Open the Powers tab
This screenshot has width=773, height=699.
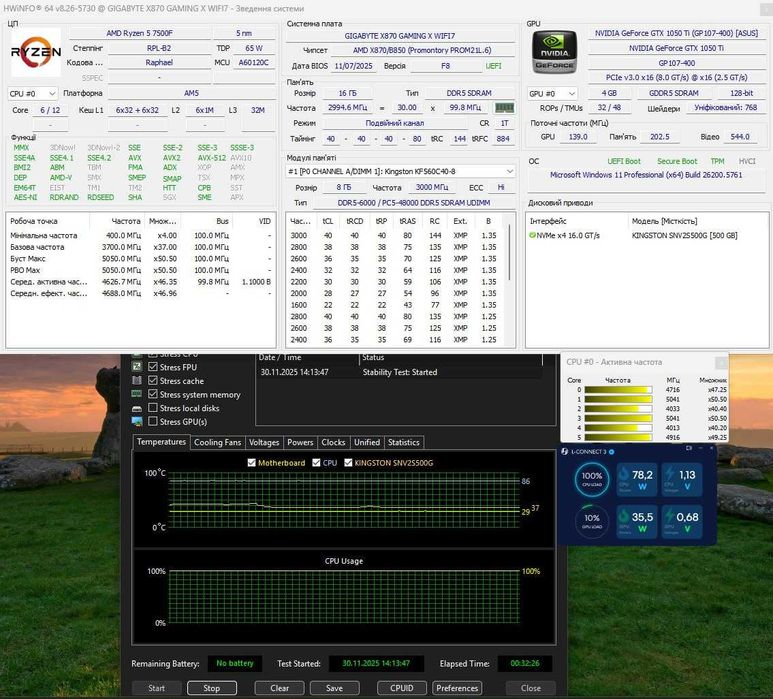300,442
